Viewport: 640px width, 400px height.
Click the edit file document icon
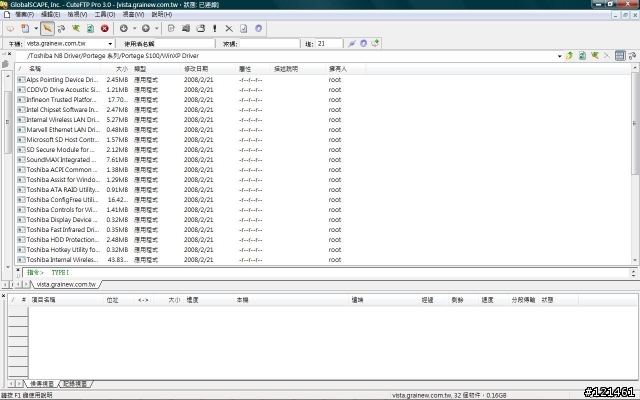[x=171, y=29]
